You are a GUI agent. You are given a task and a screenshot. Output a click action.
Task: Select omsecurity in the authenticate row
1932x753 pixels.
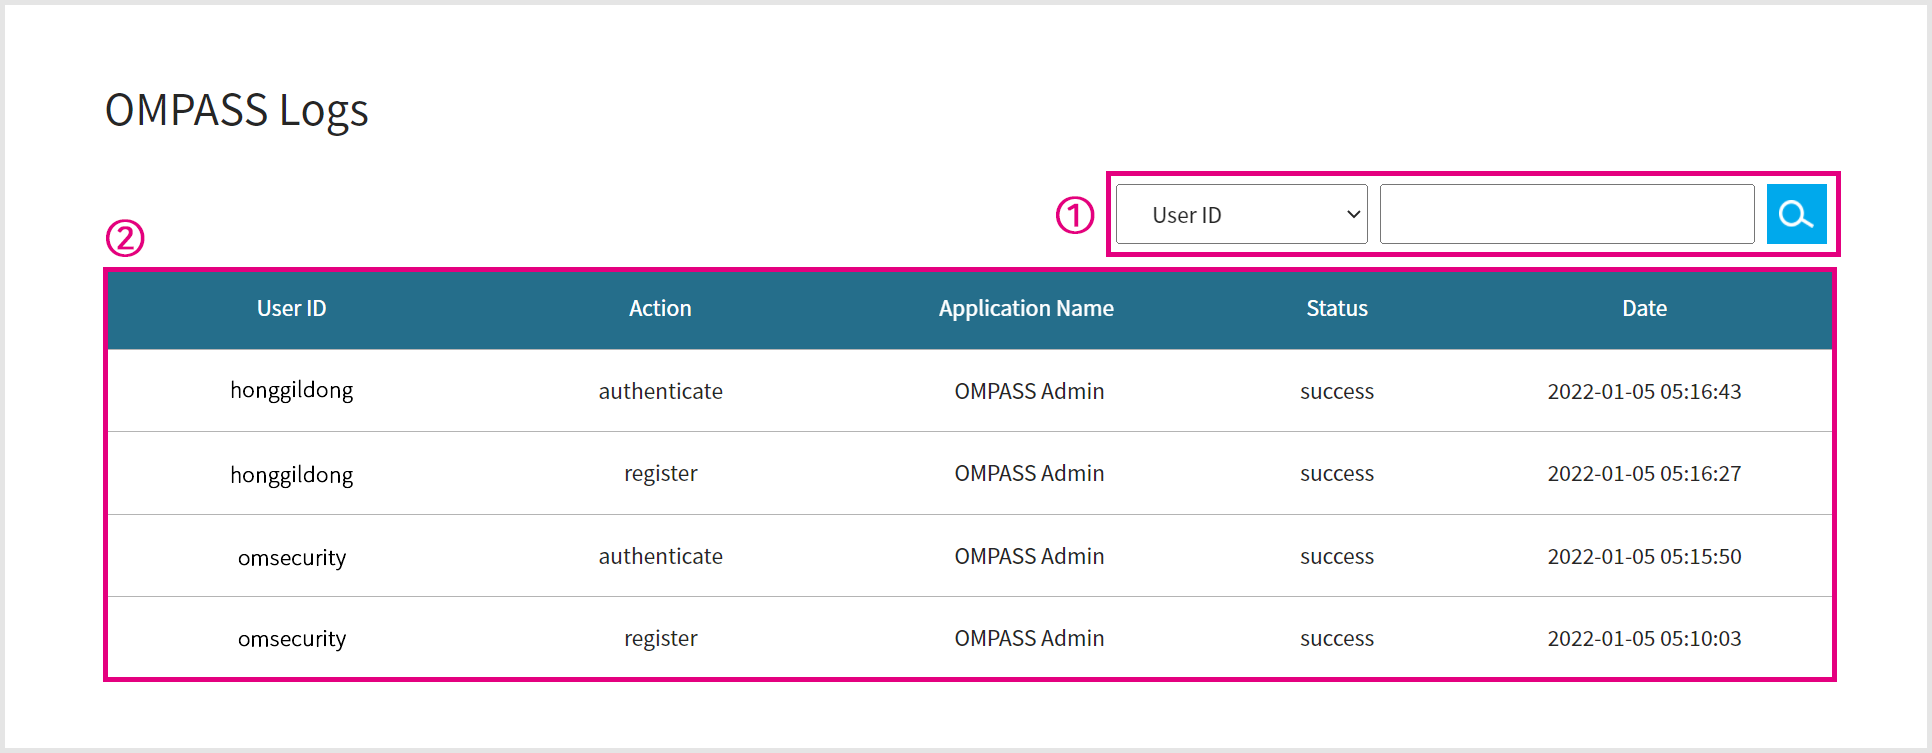point(291,557)
